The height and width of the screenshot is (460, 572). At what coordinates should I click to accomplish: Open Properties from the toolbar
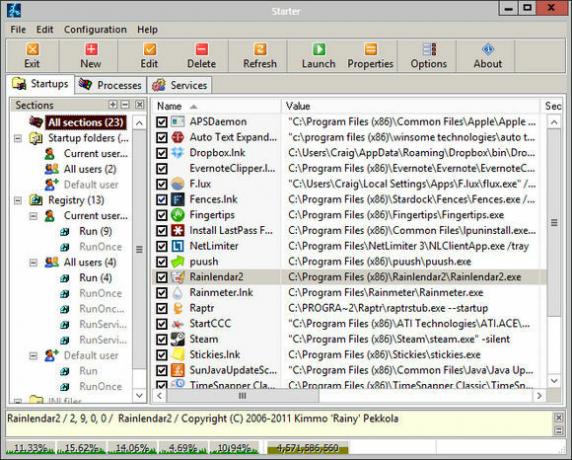click(370, 55)
